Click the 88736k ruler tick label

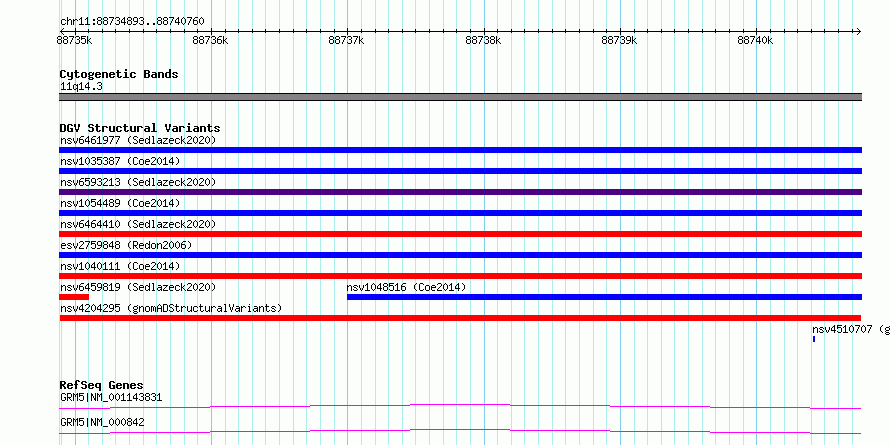point(211,40)
